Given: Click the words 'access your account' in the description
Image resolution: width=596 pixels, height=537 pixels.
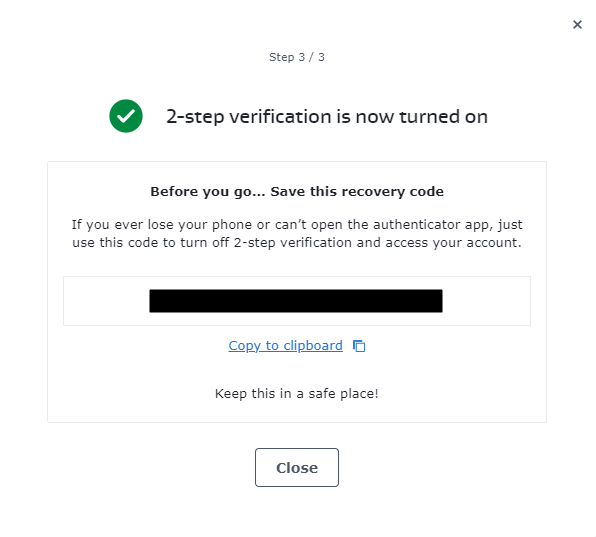Looking at the screenshot, I should click(x=452, y=243).
